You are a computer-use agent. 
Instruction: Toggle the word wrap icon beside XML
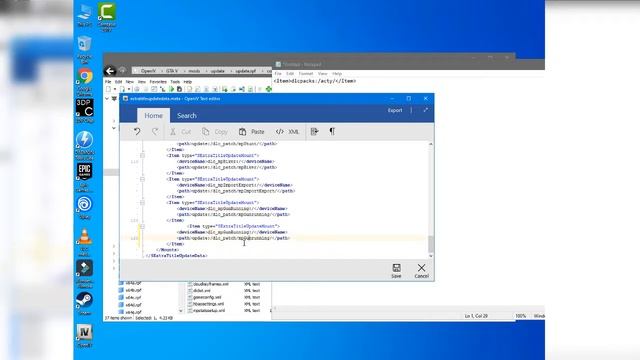point(314,131)
